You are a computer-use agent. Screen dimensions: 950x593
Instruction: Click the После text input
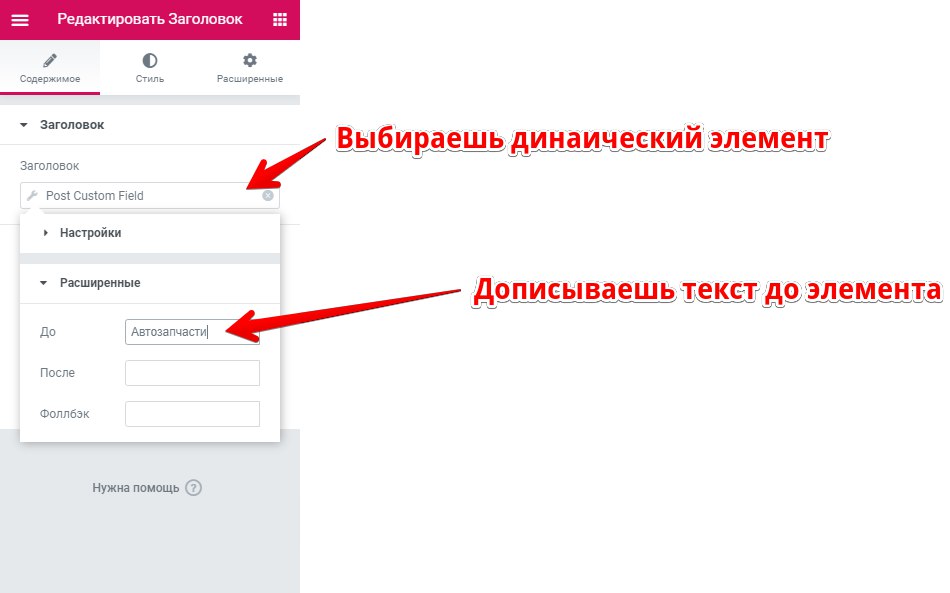click(x=192, y=373)
